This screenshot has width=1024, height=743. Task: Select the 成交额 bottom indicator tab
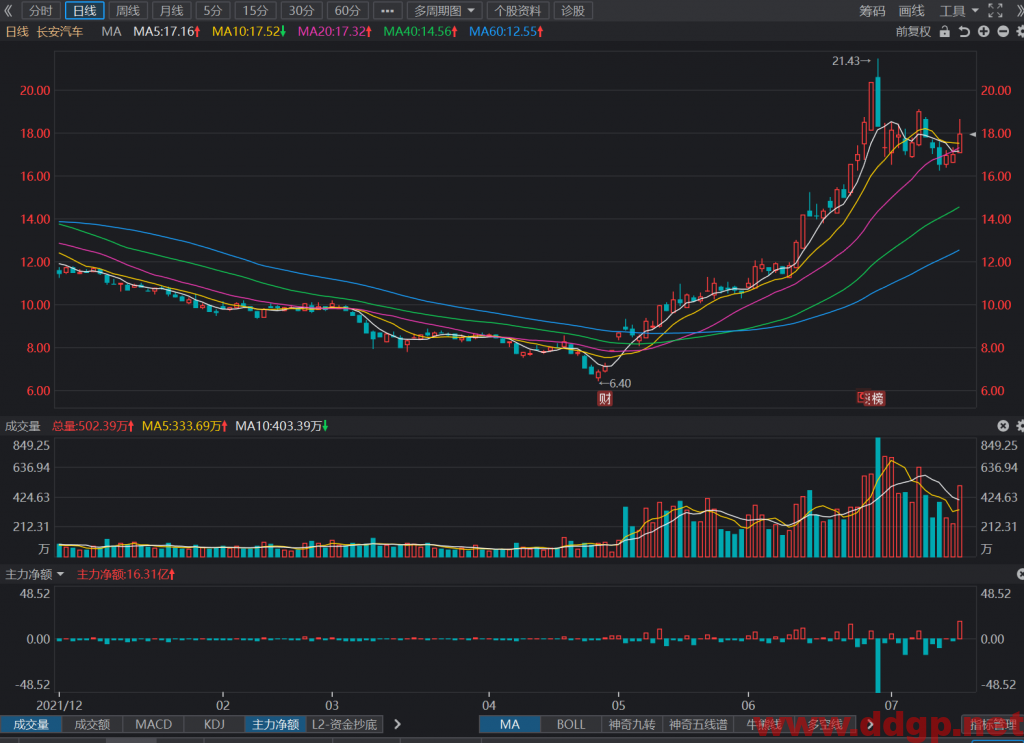pyautogui.click(x=92, y=724)
